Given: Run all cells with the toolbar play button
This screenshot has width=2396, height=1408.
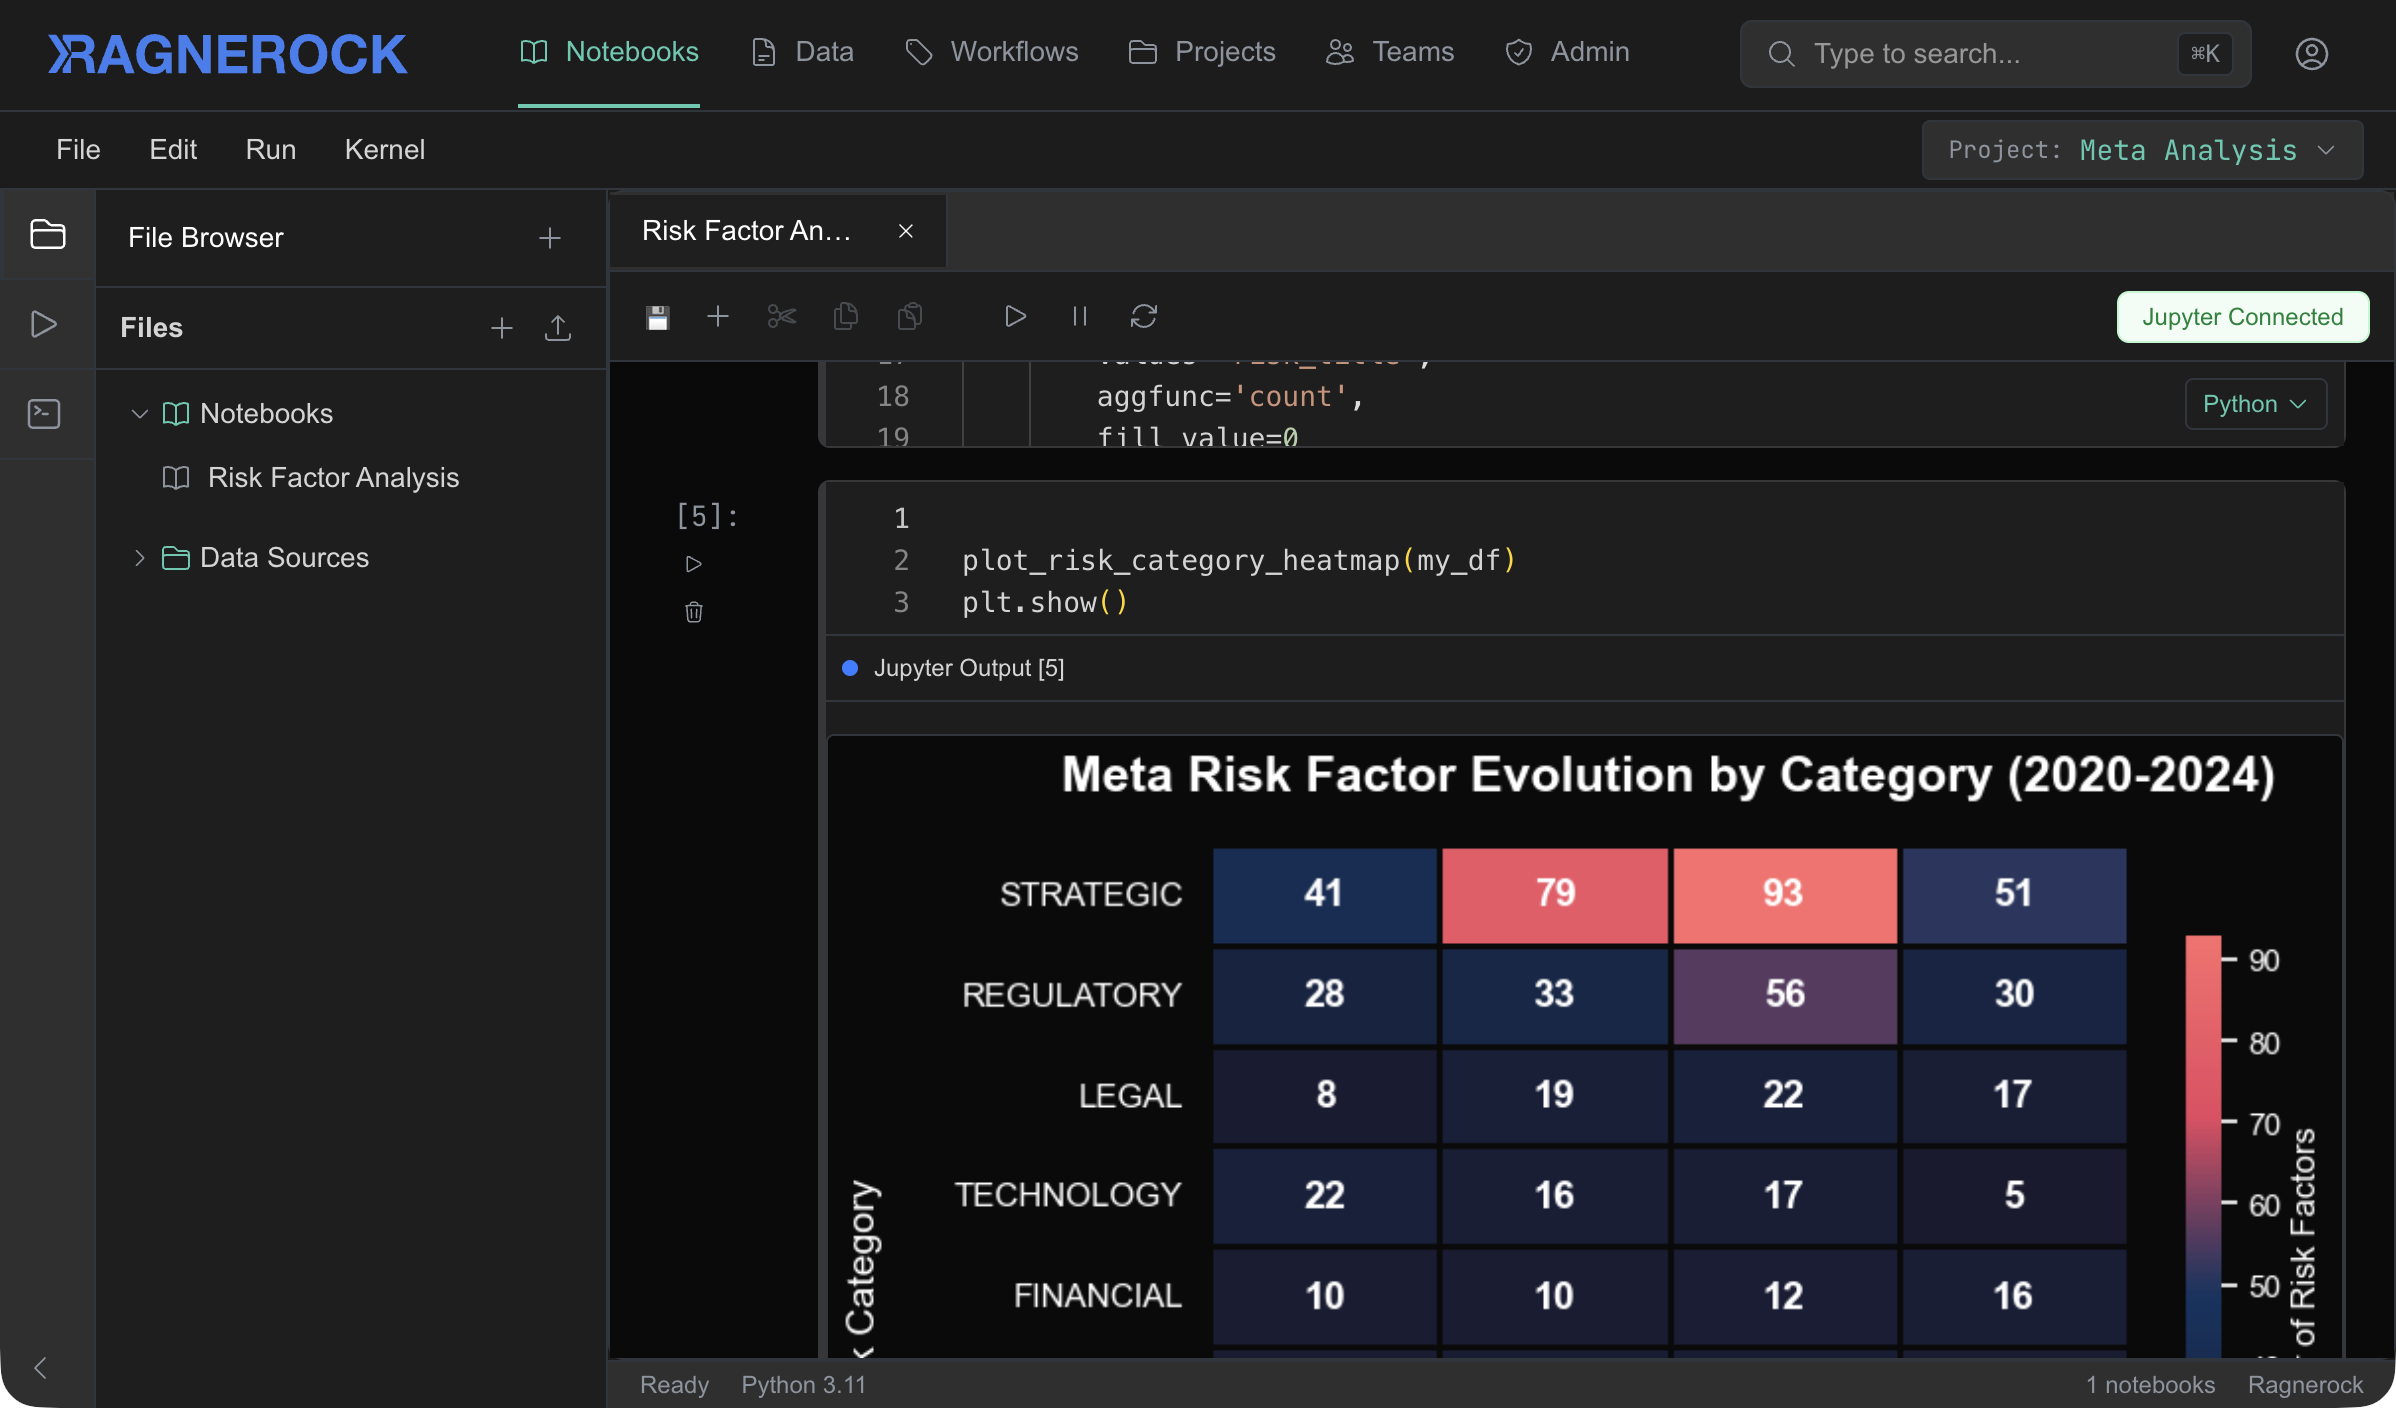Looking at the screenshot, I should pos(1015,316).
